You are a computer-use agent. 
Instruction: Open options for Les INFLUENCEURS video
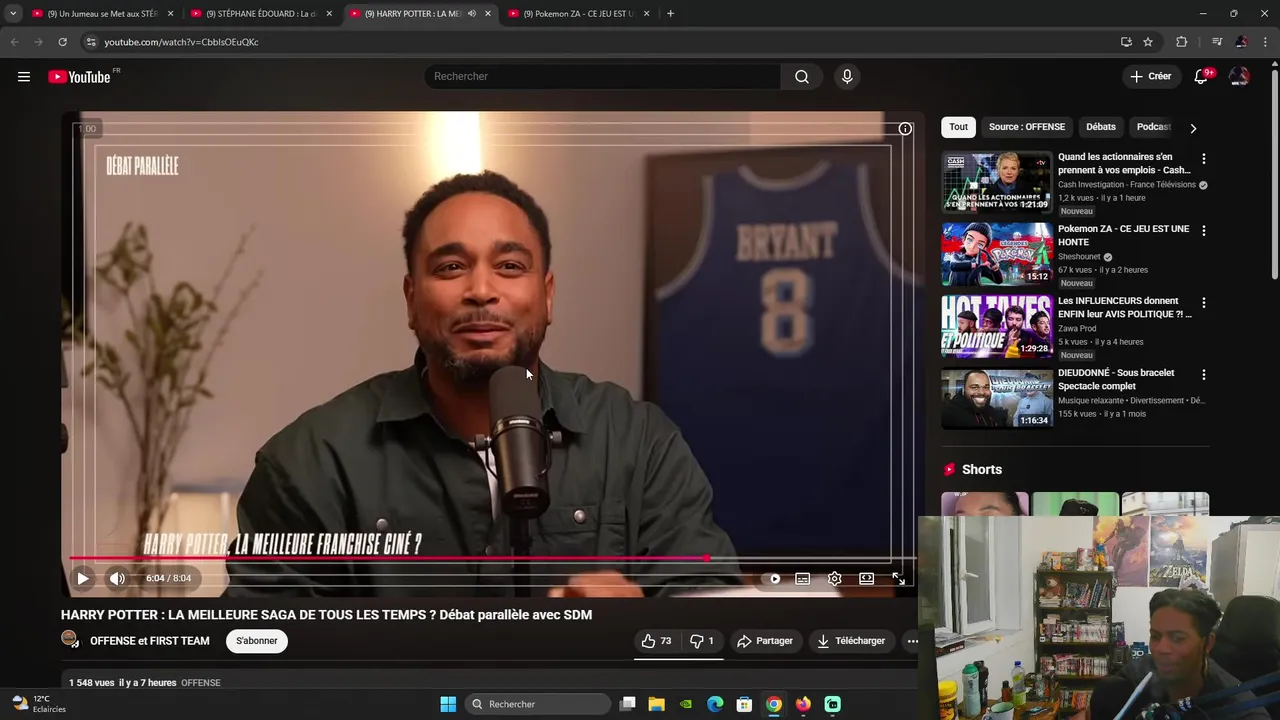(1203, 303)
